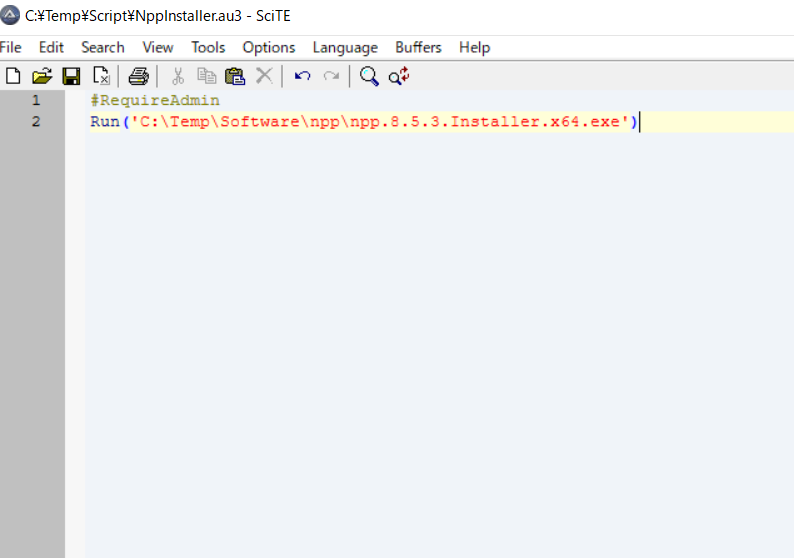Undo the last edit with the toolbar arrow

click(302, 76)
